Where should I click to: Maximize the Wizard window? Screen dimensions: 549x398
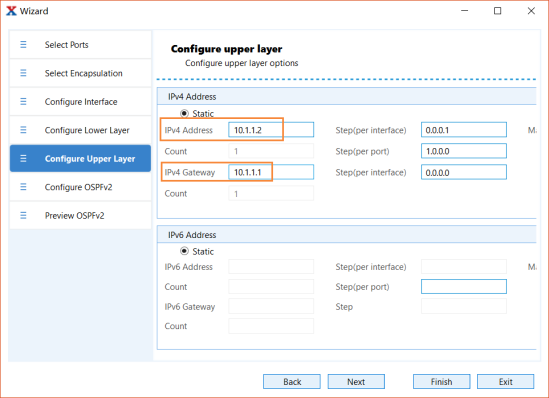[x=498, y=11]
